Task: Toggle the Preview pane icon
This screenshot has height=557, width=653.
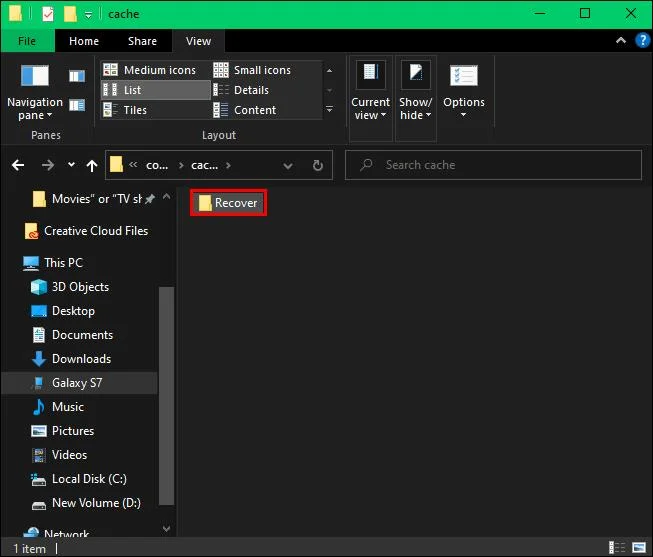Action: (x=77, y=76)
